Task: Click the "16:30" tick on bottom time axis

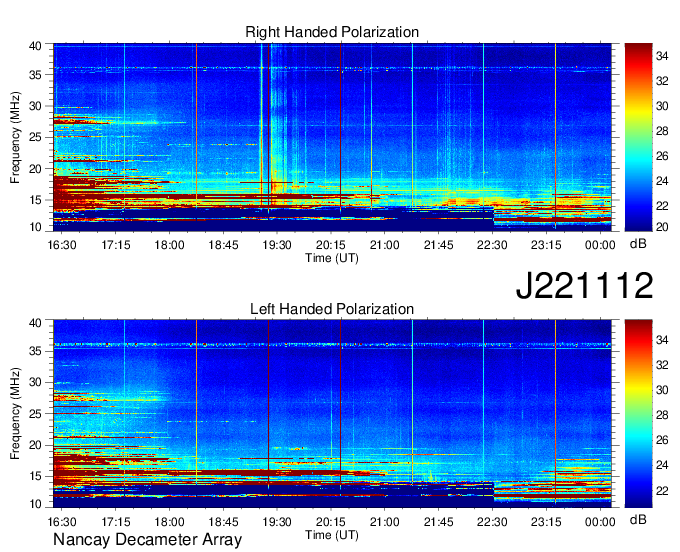Action: (x=62, y=522)
